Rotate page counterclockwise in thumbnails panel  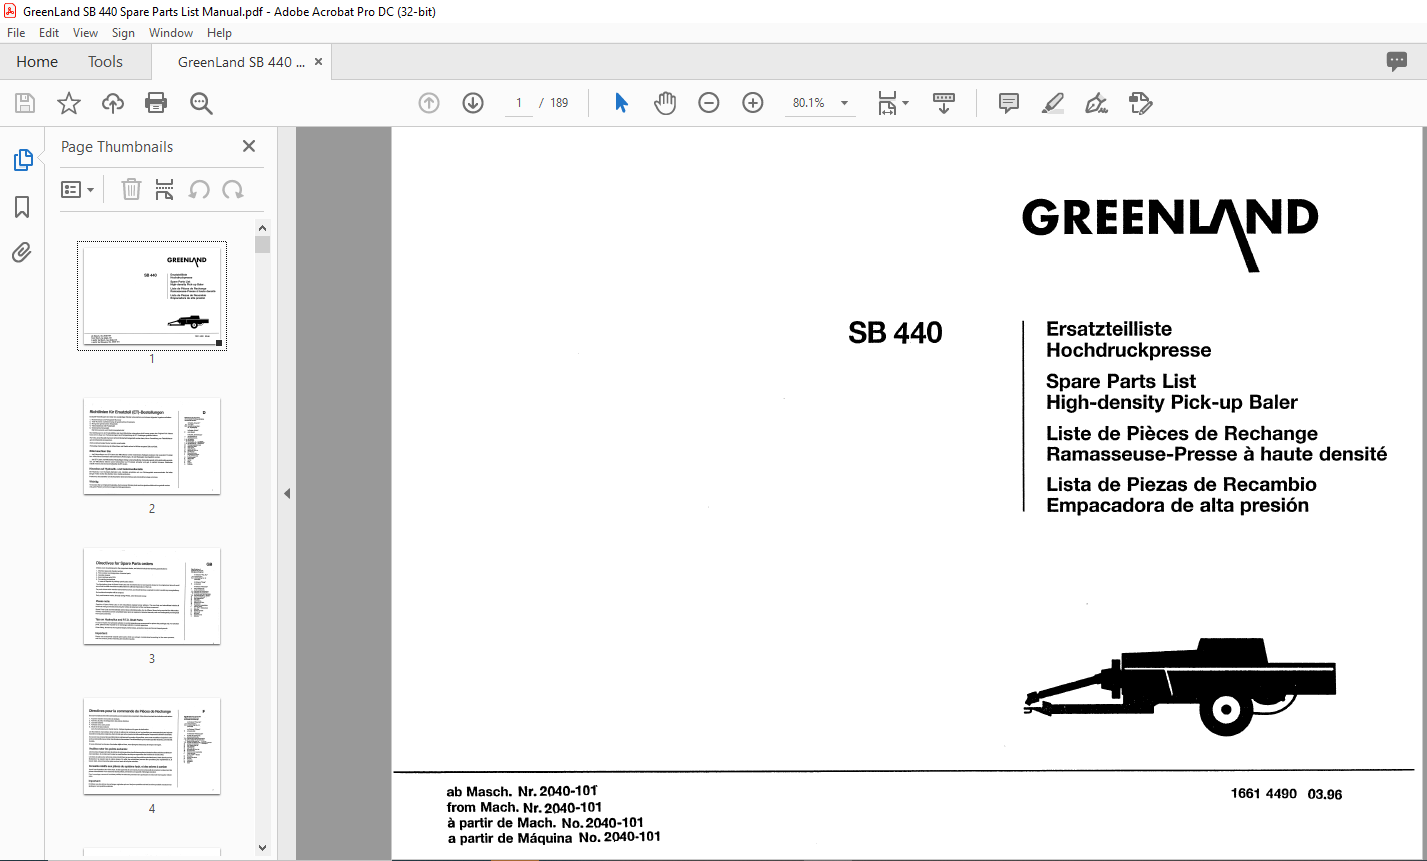(x=199, y=190)
